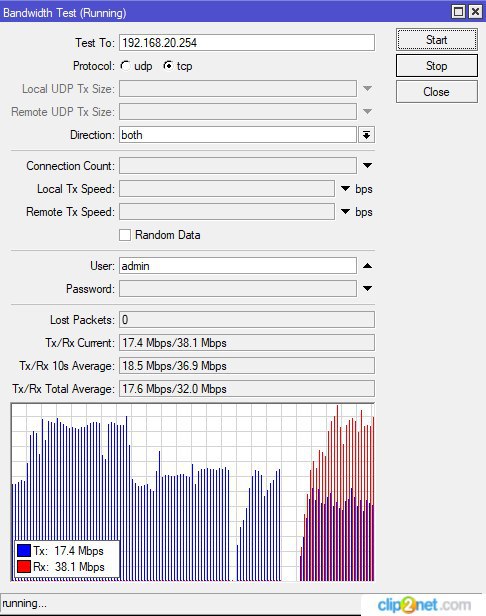Click the Connection Count input field
The width and height of the screenshot is (486, 616).
pos(238,166)
